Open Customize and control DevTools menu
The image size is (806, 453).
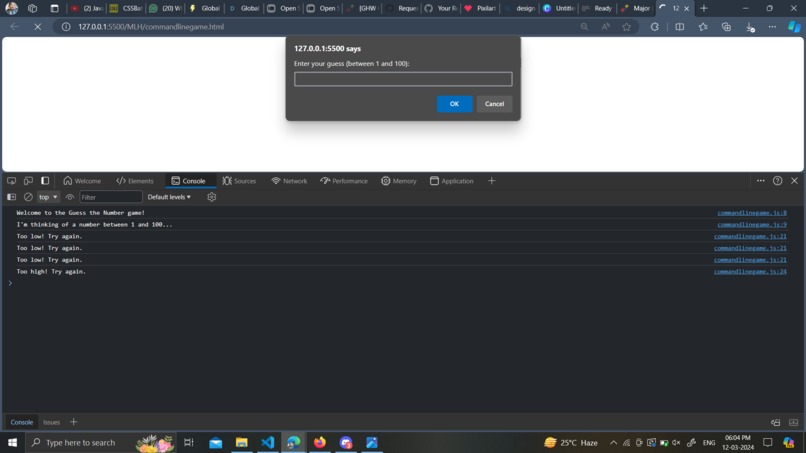click(760, 181)
